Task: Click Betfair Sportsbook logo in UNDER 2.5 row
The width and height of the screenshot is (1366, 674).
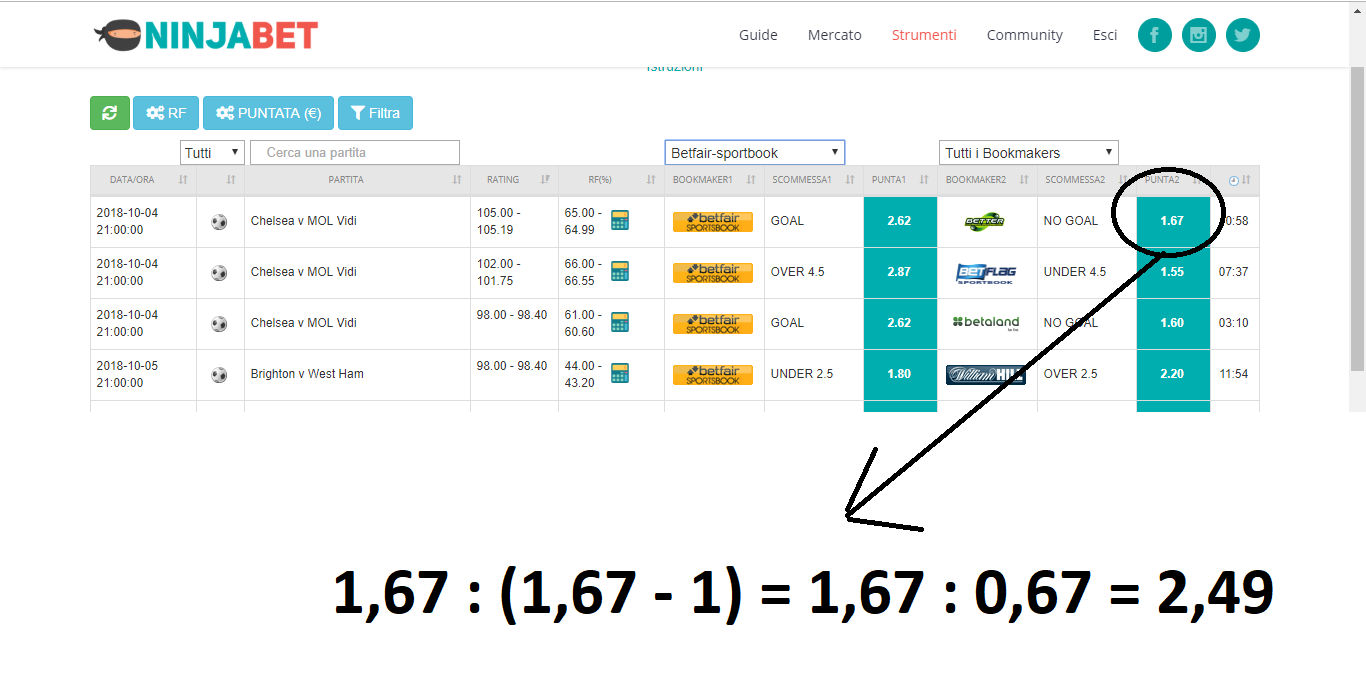Action: [713, 374]
